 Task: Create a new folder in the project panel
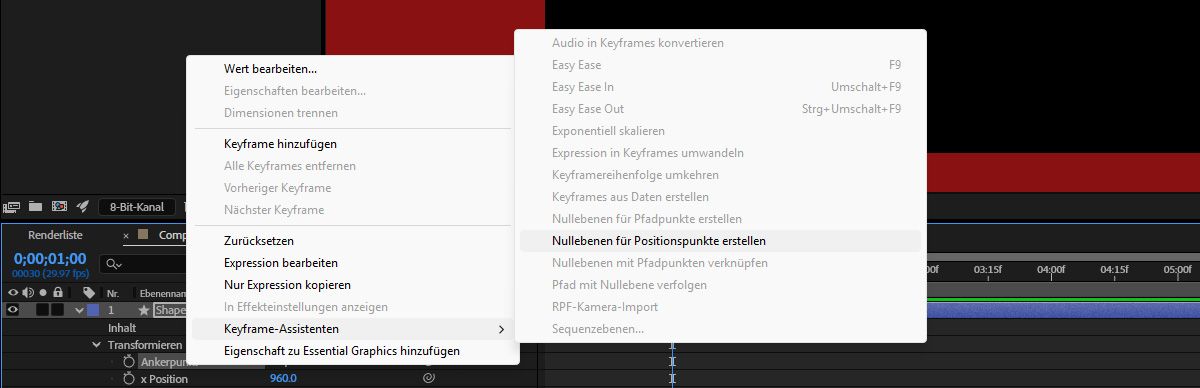(x=36, y=207)
